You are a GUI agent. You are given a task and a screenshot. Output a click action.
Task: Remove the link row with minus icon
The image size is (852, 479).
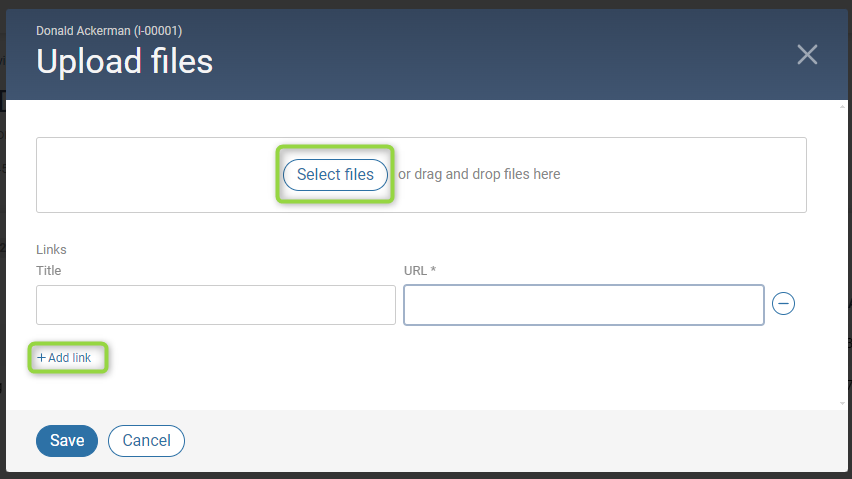click(x=783, y=304)
